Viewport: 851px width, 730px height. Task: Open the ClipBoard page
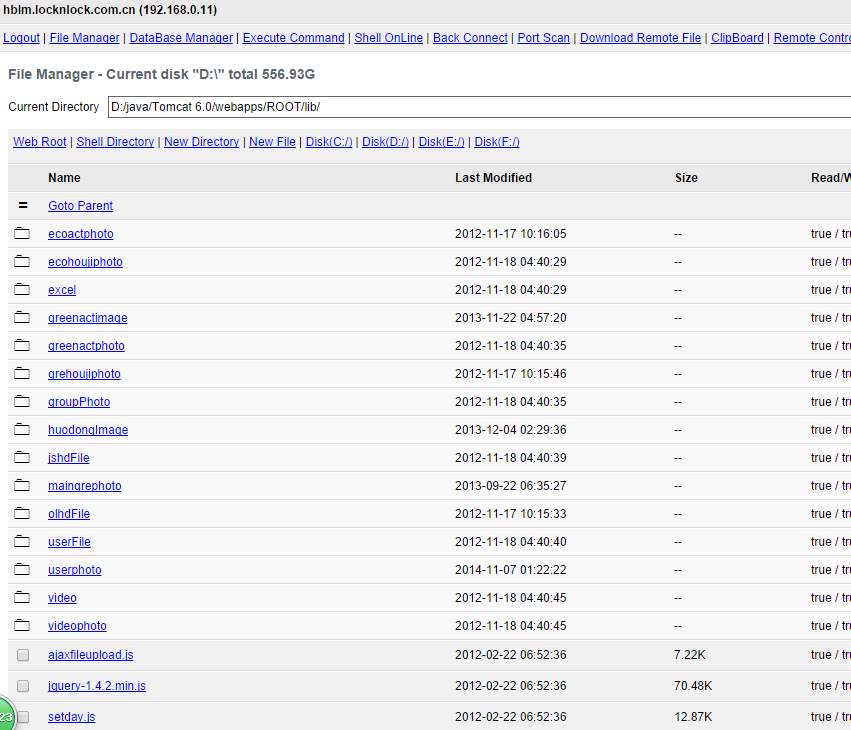738,38
